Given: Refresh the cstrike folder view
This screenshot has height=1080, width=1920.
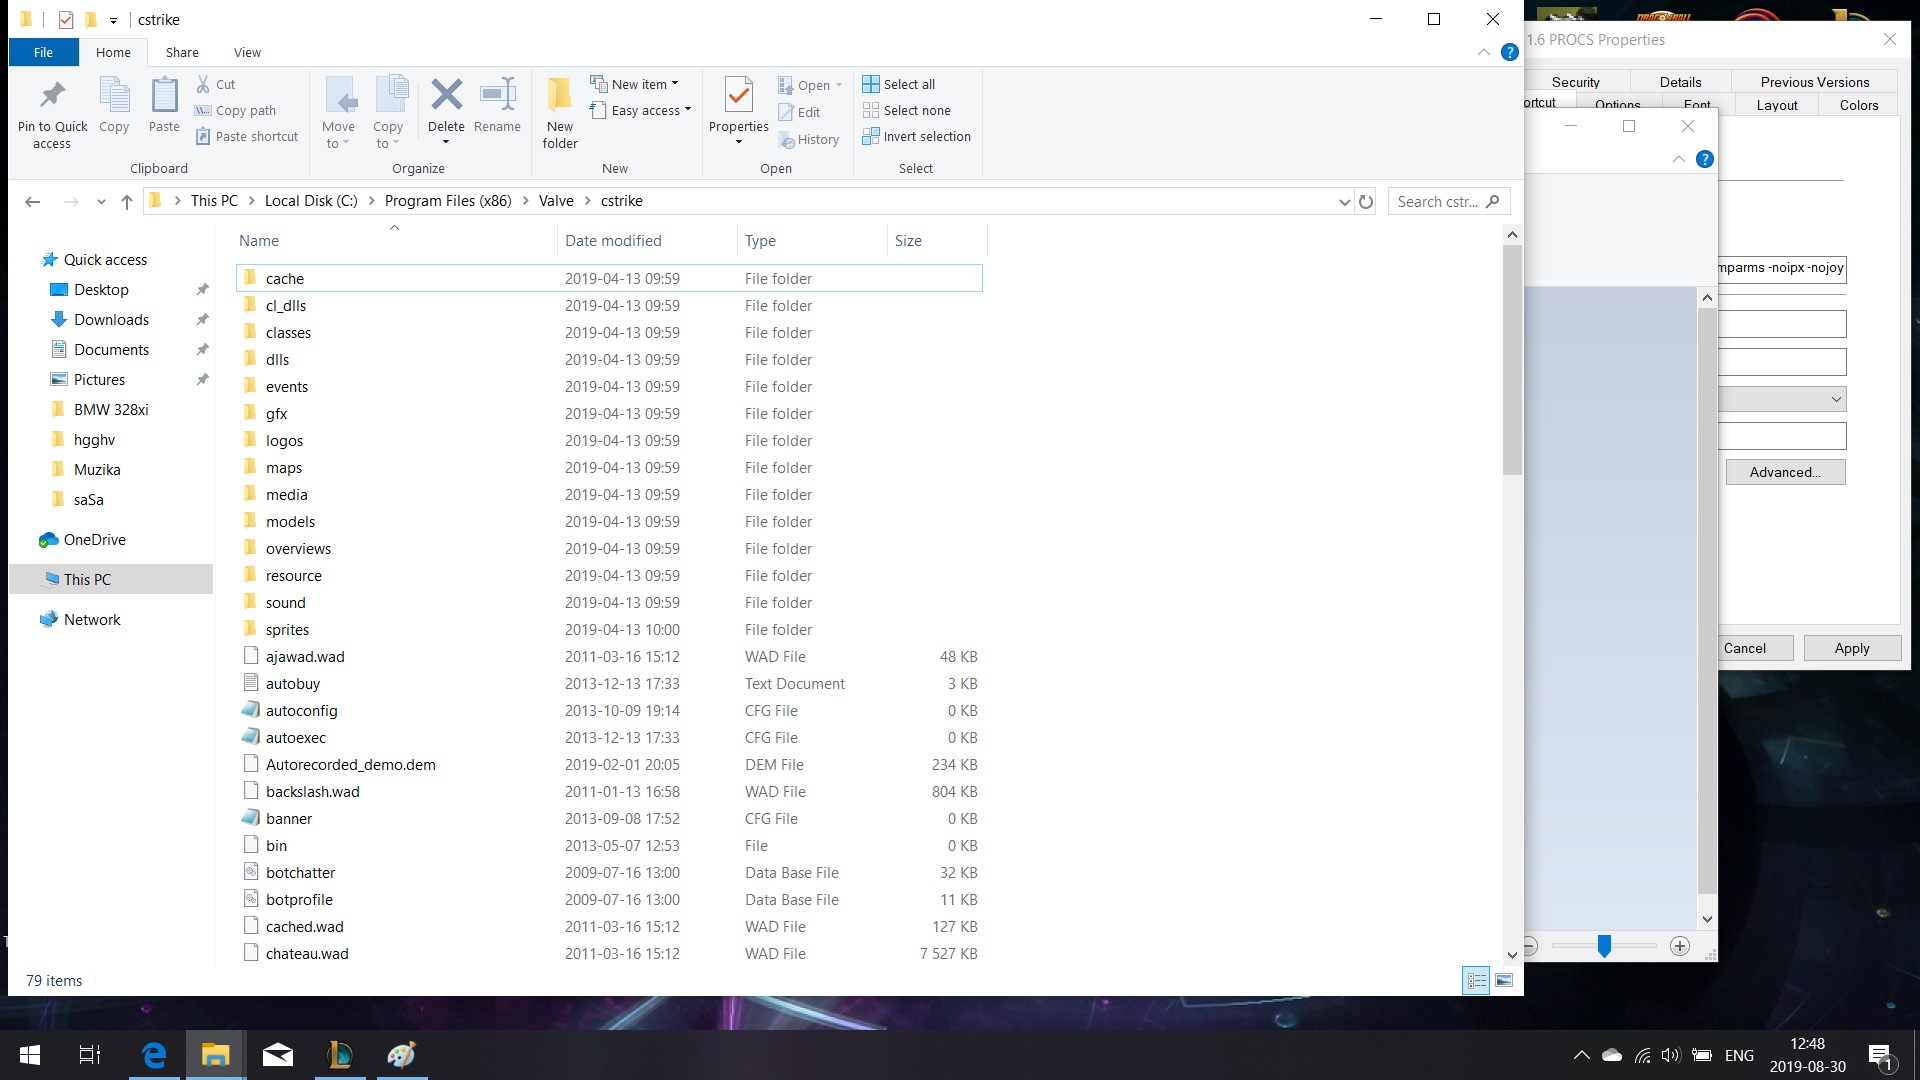Looking at the screenshot, I should click(x=1366, y=201).
